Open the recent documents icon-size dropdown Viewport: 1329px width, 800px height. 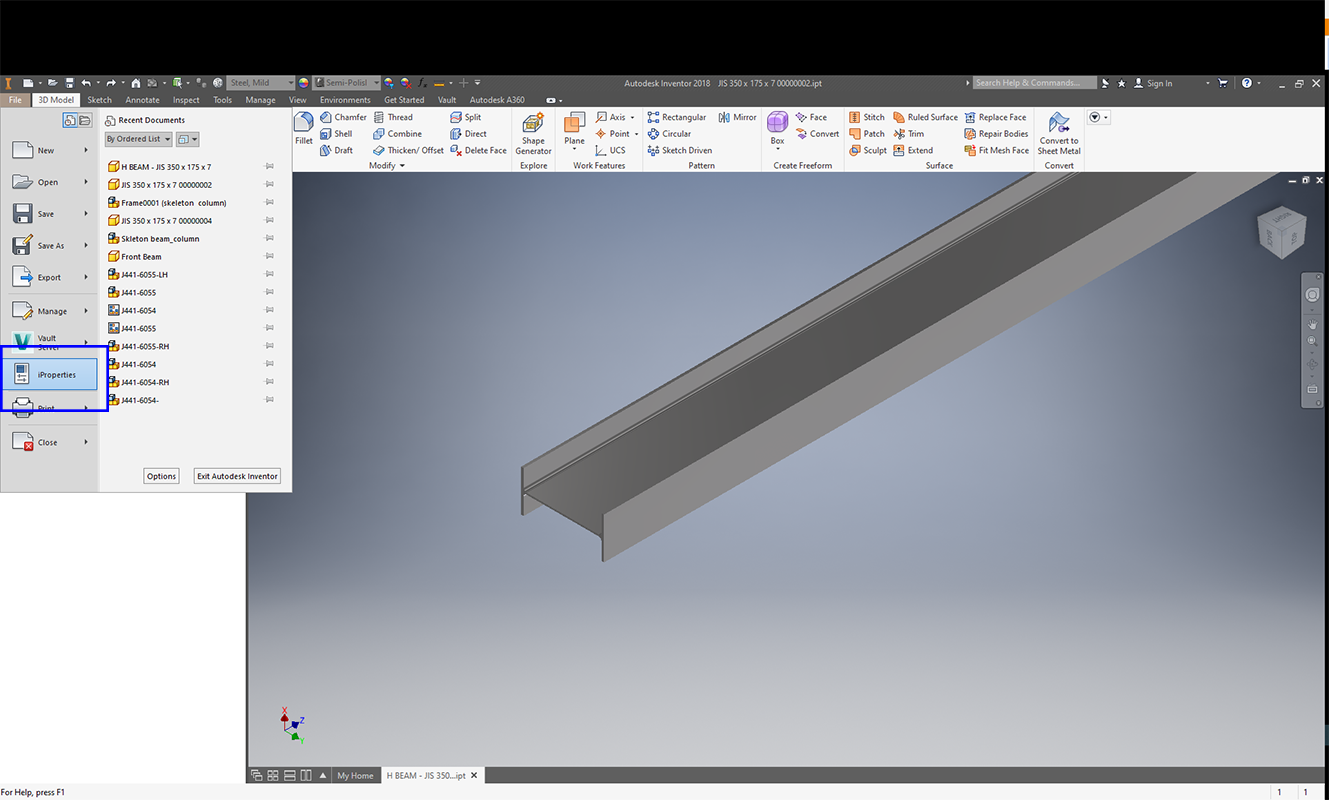coord(188,139)
